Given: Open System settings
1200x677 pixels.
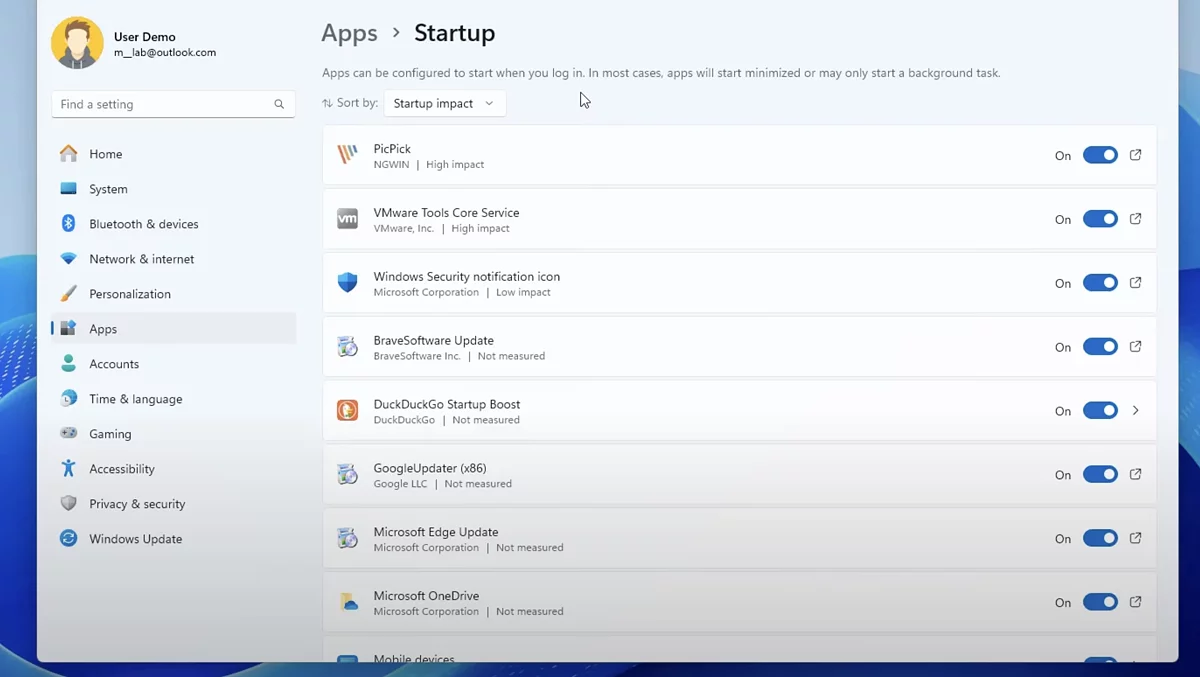Looking at the screenshot, I should [174, 189].
